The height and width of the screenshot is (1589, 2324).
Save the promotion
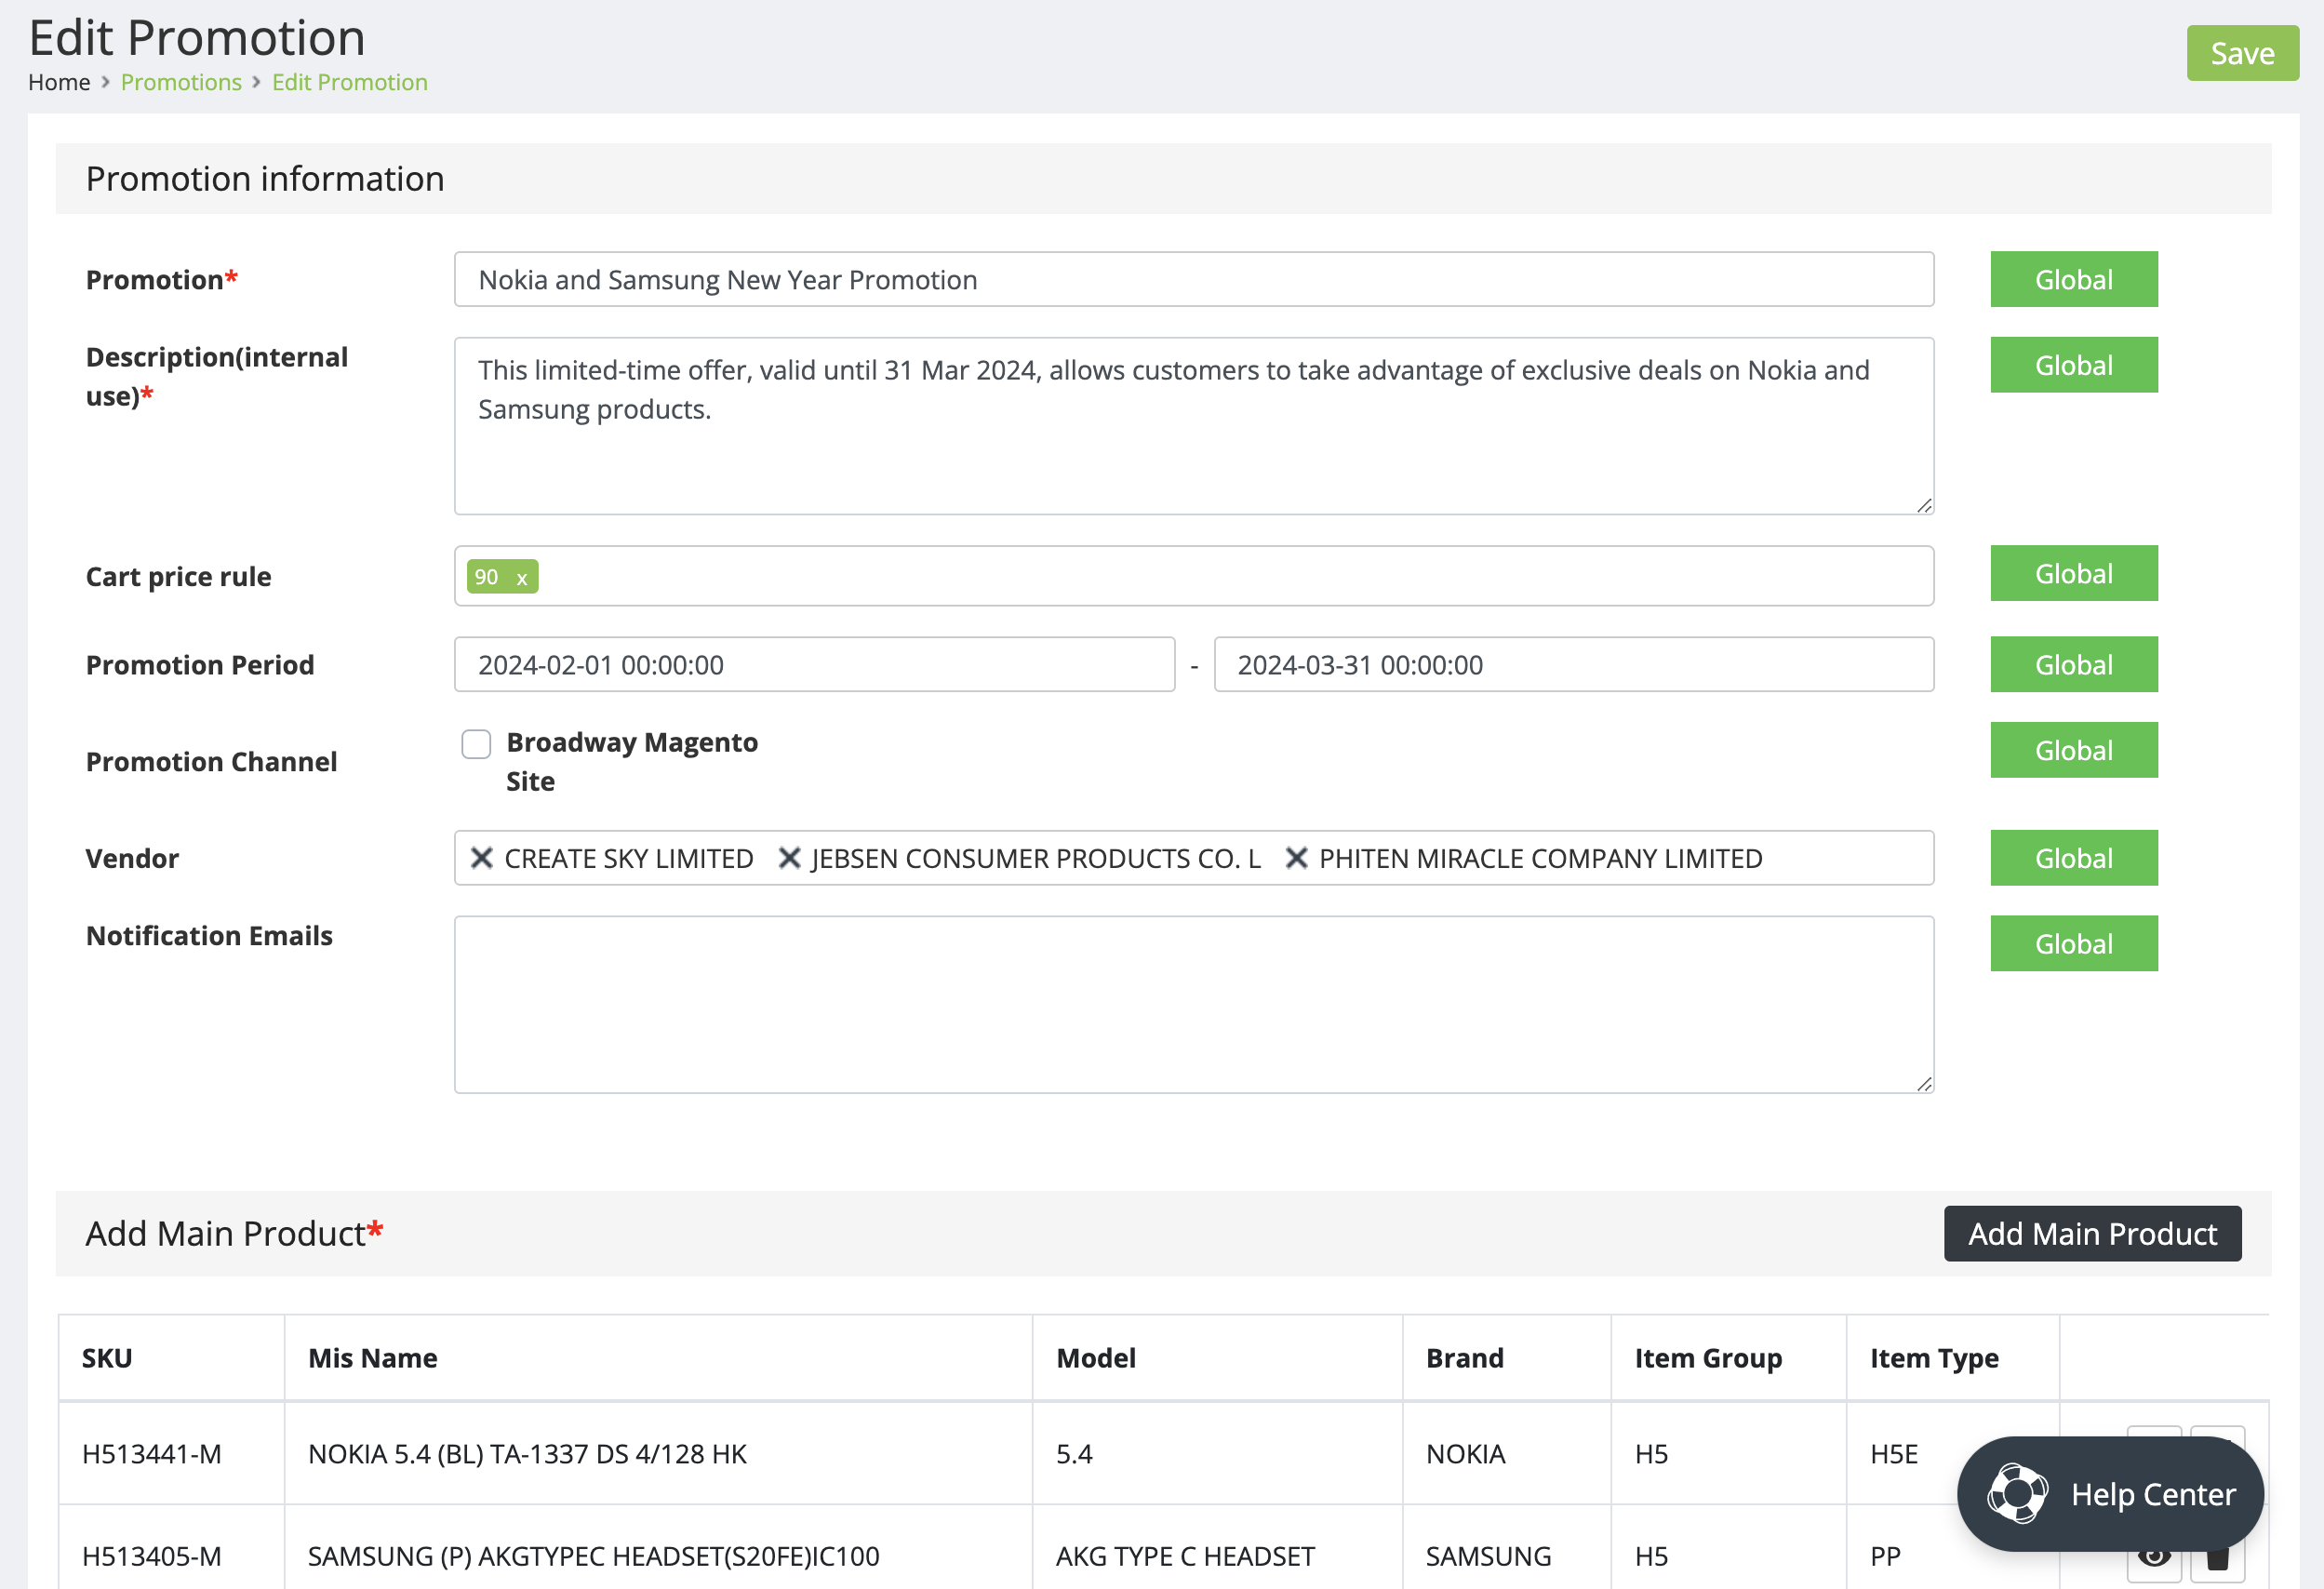click(2242, 53)
